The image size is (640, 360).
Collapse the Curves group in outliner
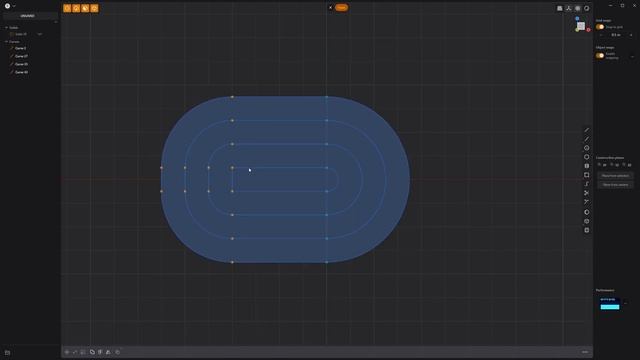point(7,42)
